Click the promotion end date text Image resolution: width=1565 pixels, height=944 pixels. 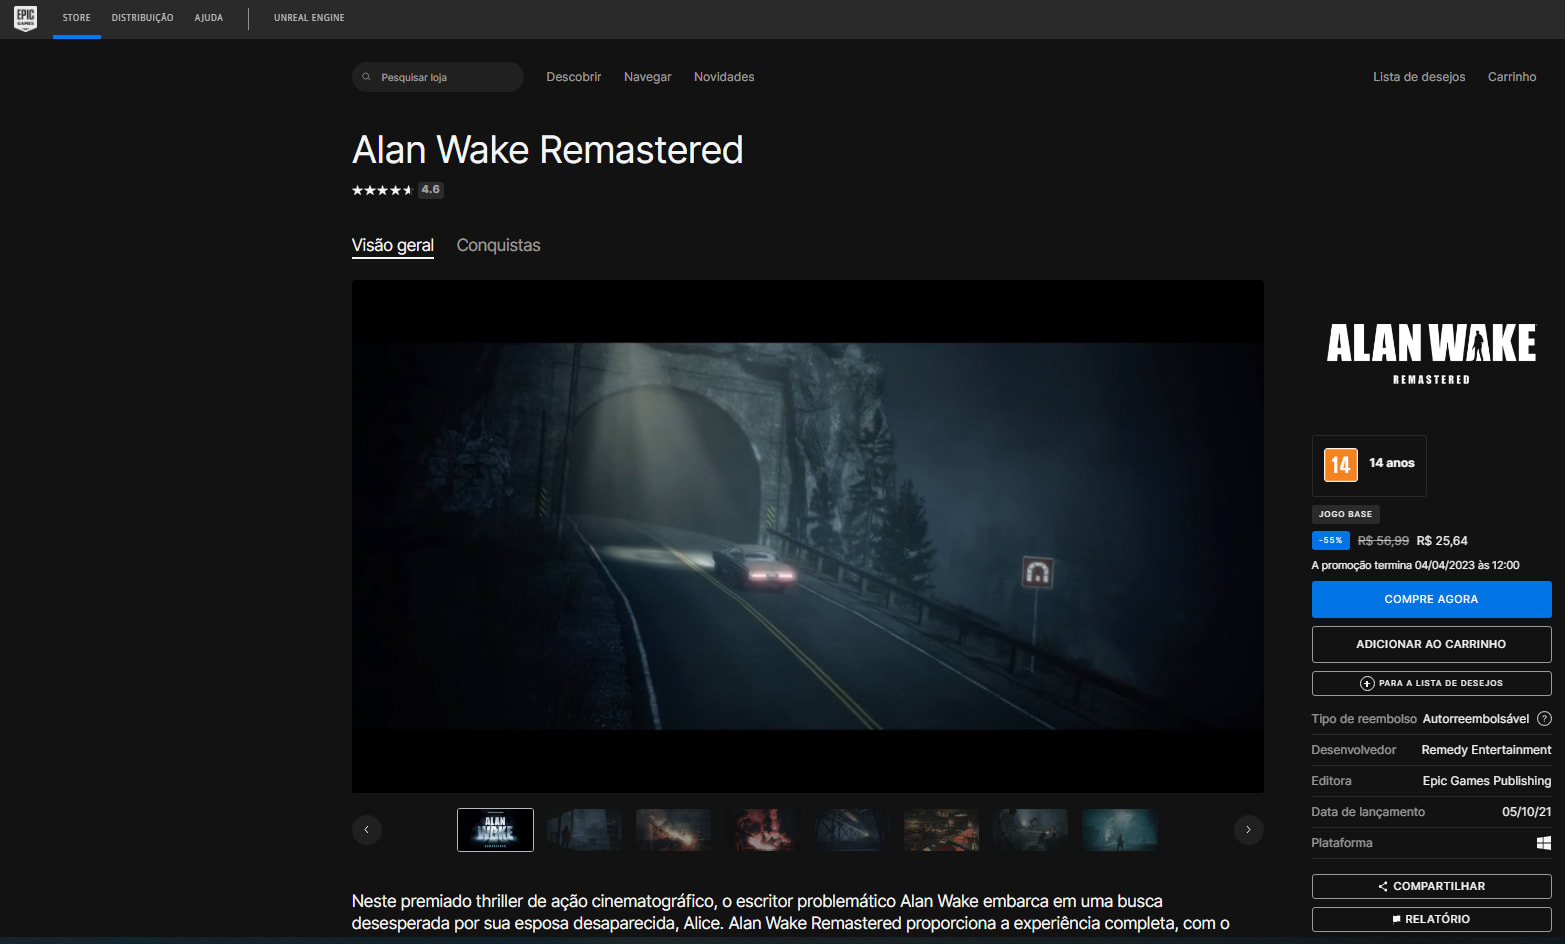pyautogui.click(x=1415, y=565)
